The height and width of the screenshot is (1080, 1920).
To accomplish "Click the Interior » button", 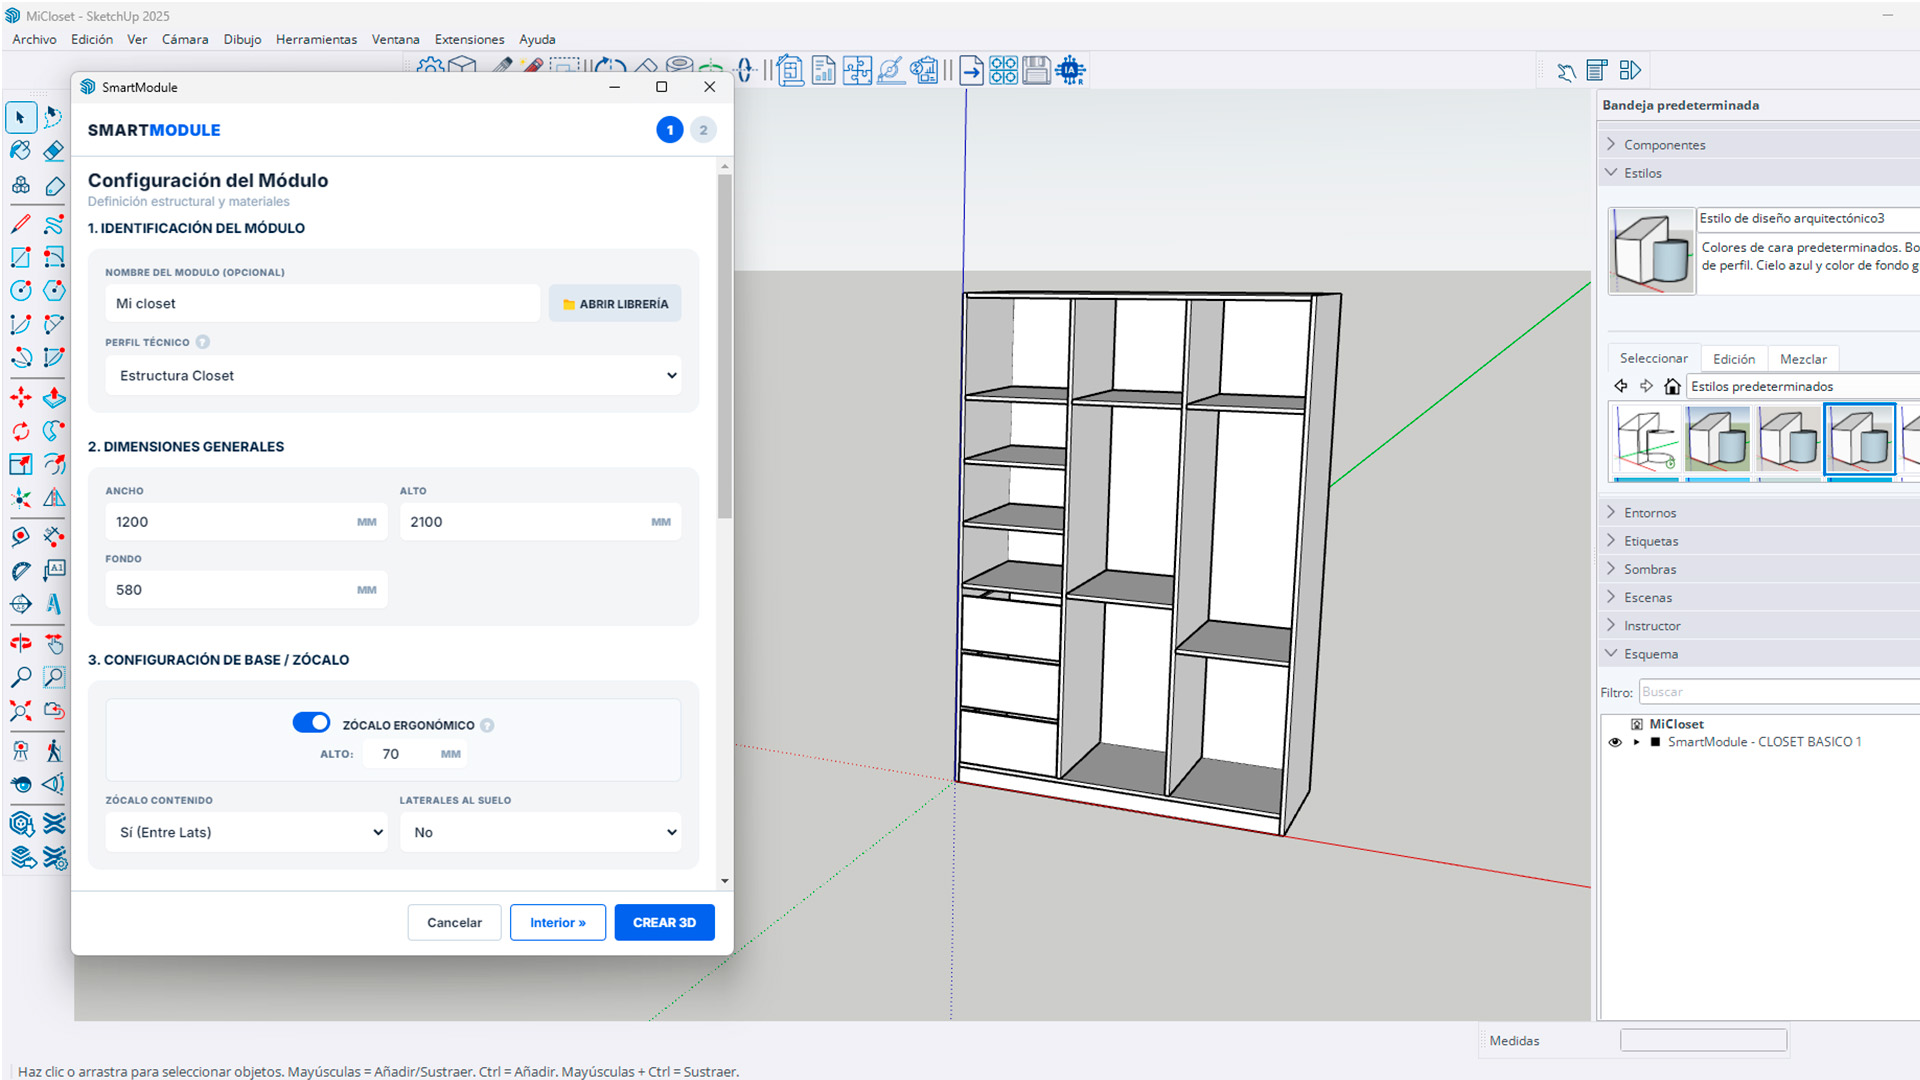I will click(x=558, y=922).
